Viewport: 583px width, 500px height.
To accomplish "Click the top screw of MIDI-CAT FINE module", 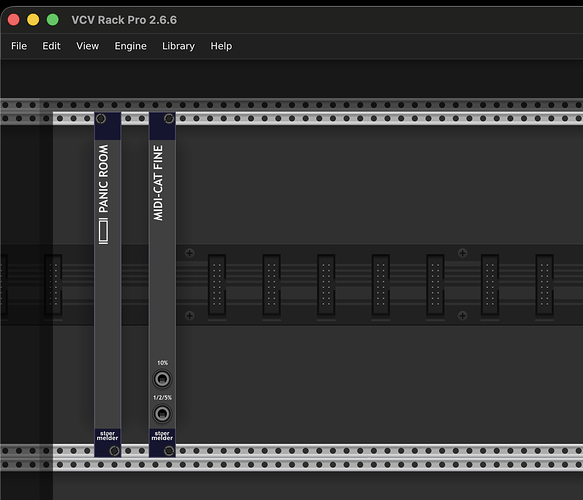I will [x=169, y=119].
